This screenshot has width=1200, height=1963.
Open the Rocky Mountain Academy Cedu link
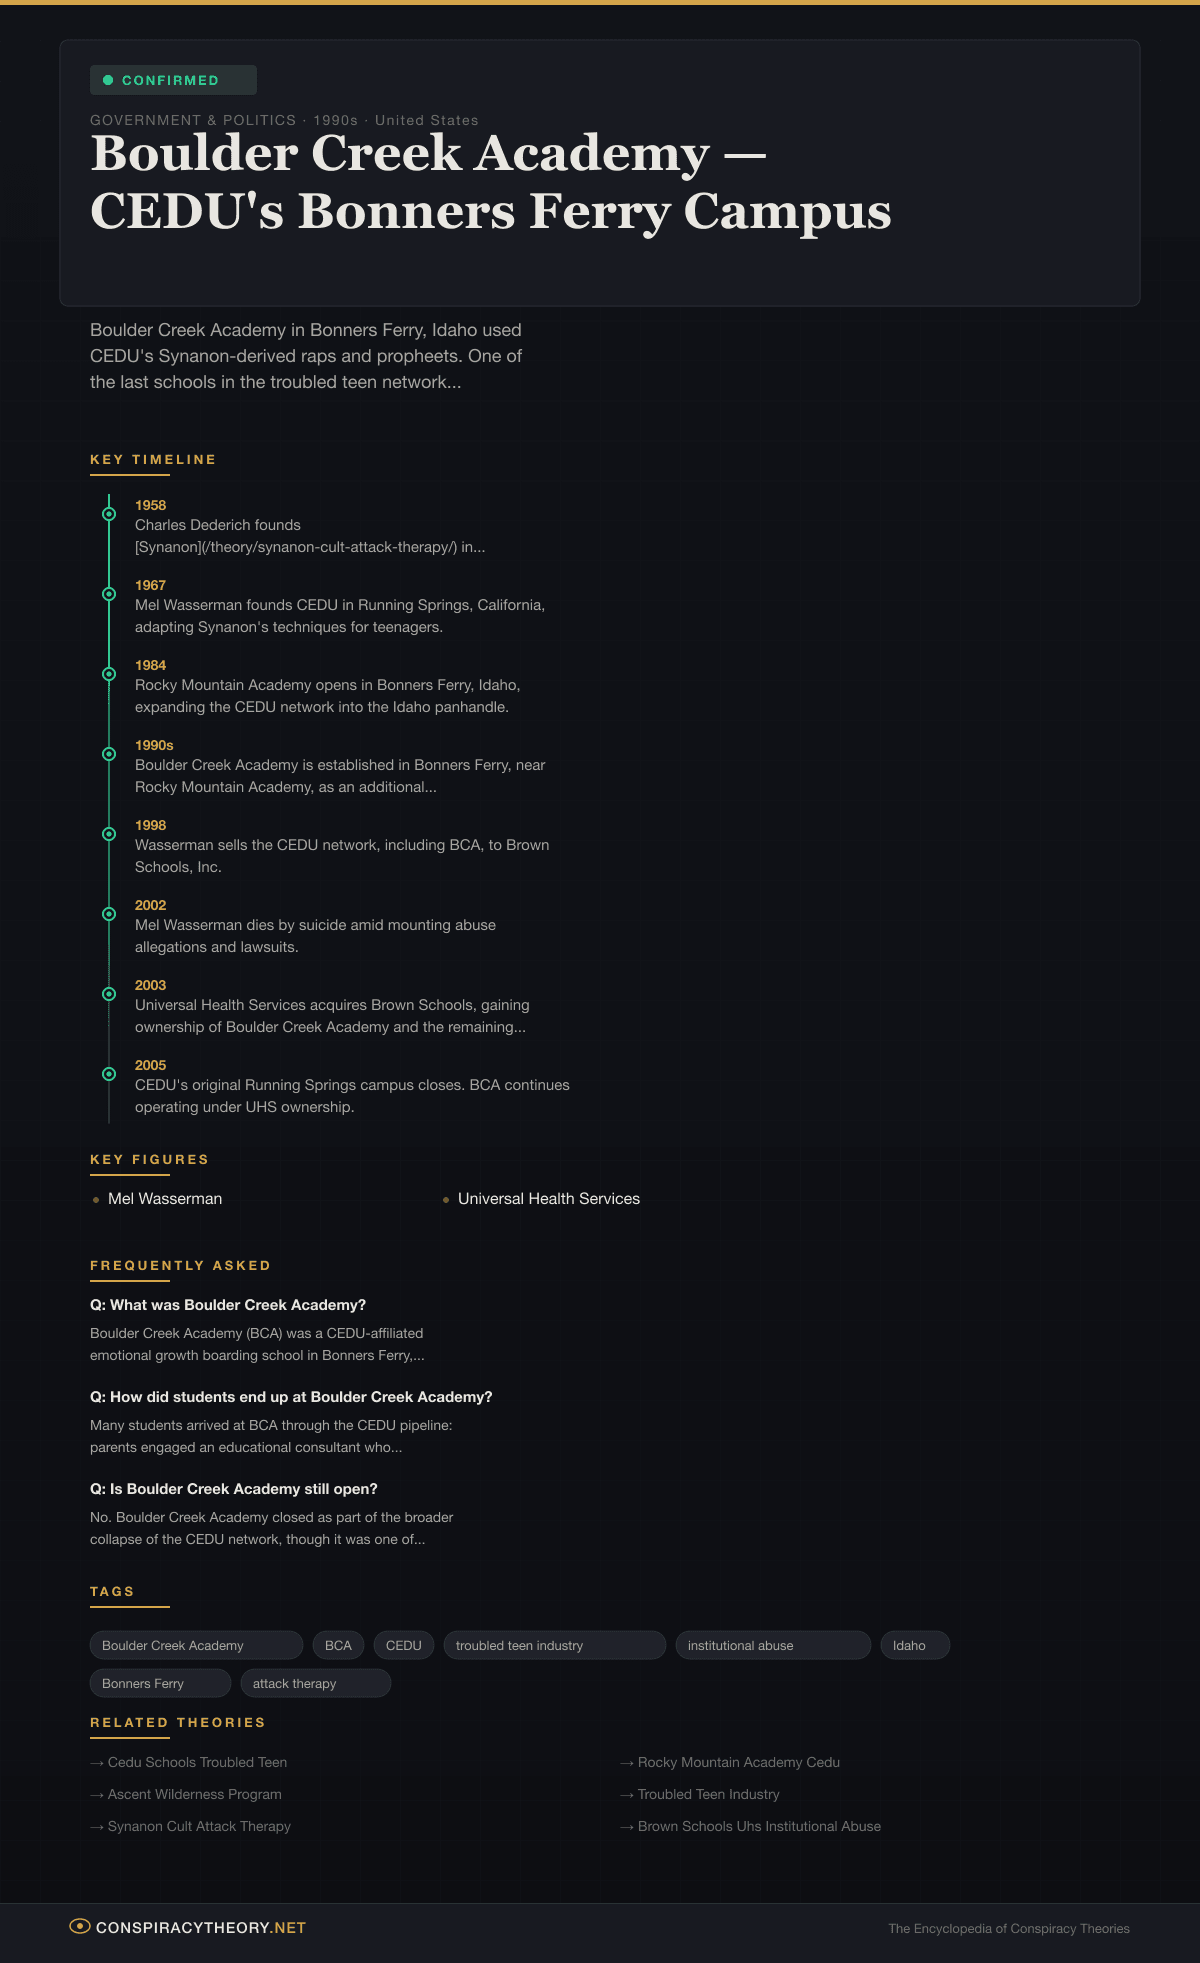click(738, 1762)
